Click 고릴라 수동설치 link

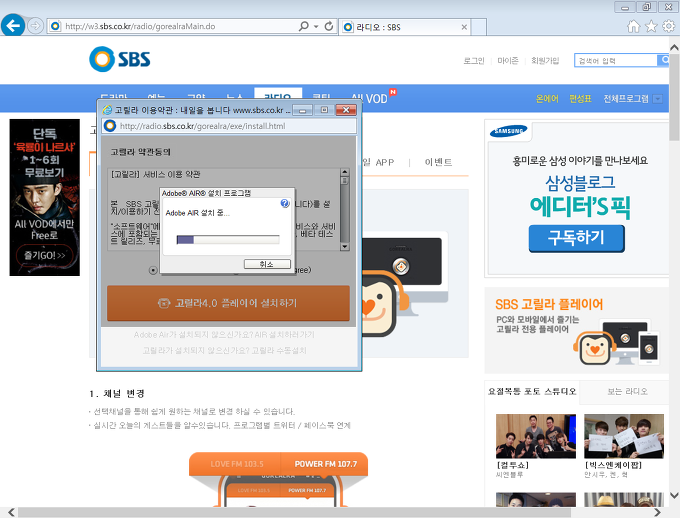pos(279,350)
